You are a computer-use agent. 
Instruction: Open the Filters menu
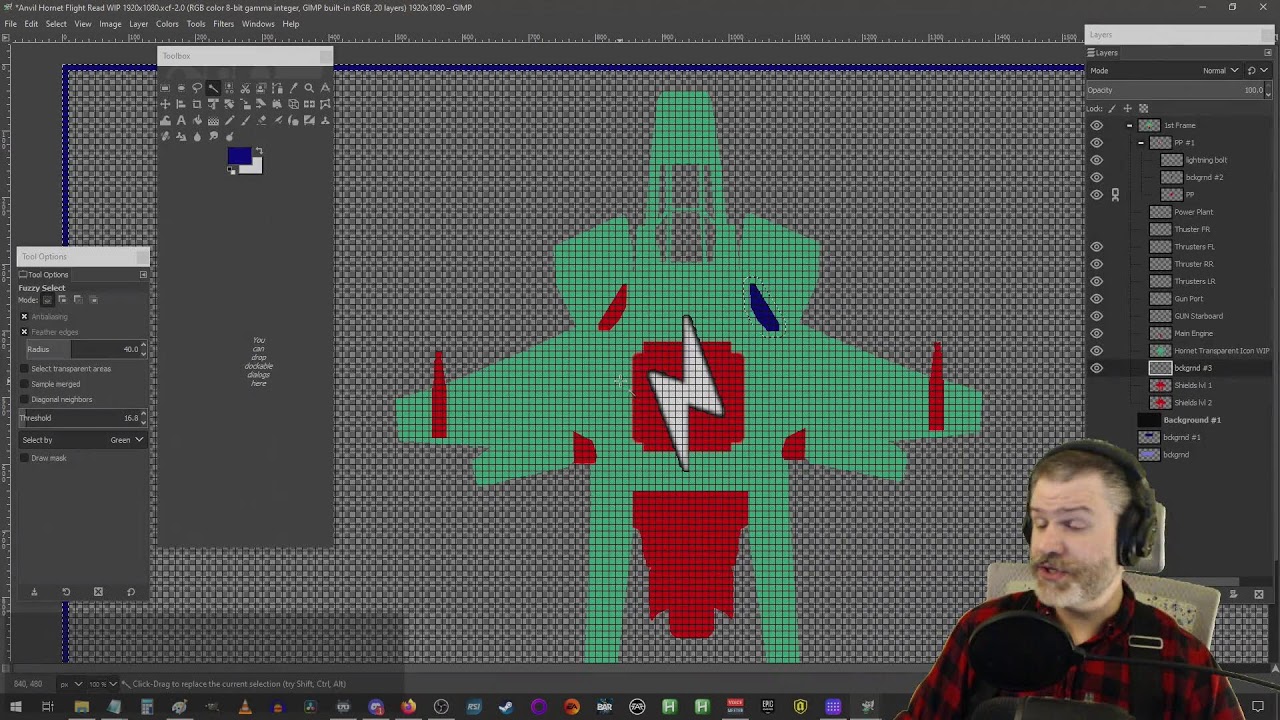223,24
